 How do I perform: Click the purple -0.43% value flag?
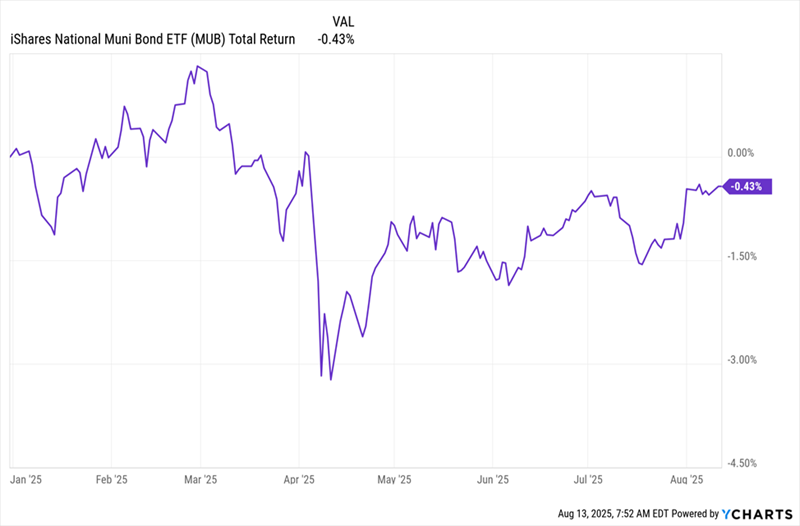pos(746,186)
